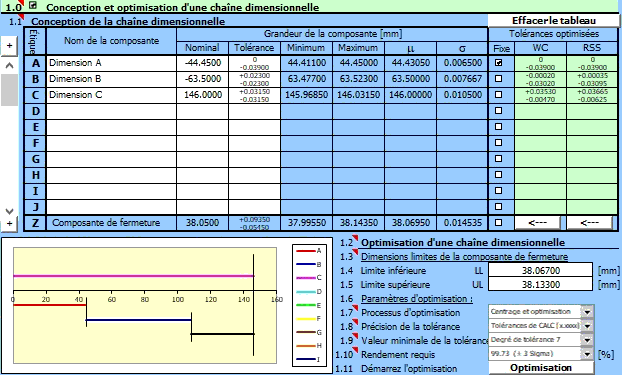
Task: Click the empty nominal cell in row E
Action: pyautogui.click(x=202, y=127)
